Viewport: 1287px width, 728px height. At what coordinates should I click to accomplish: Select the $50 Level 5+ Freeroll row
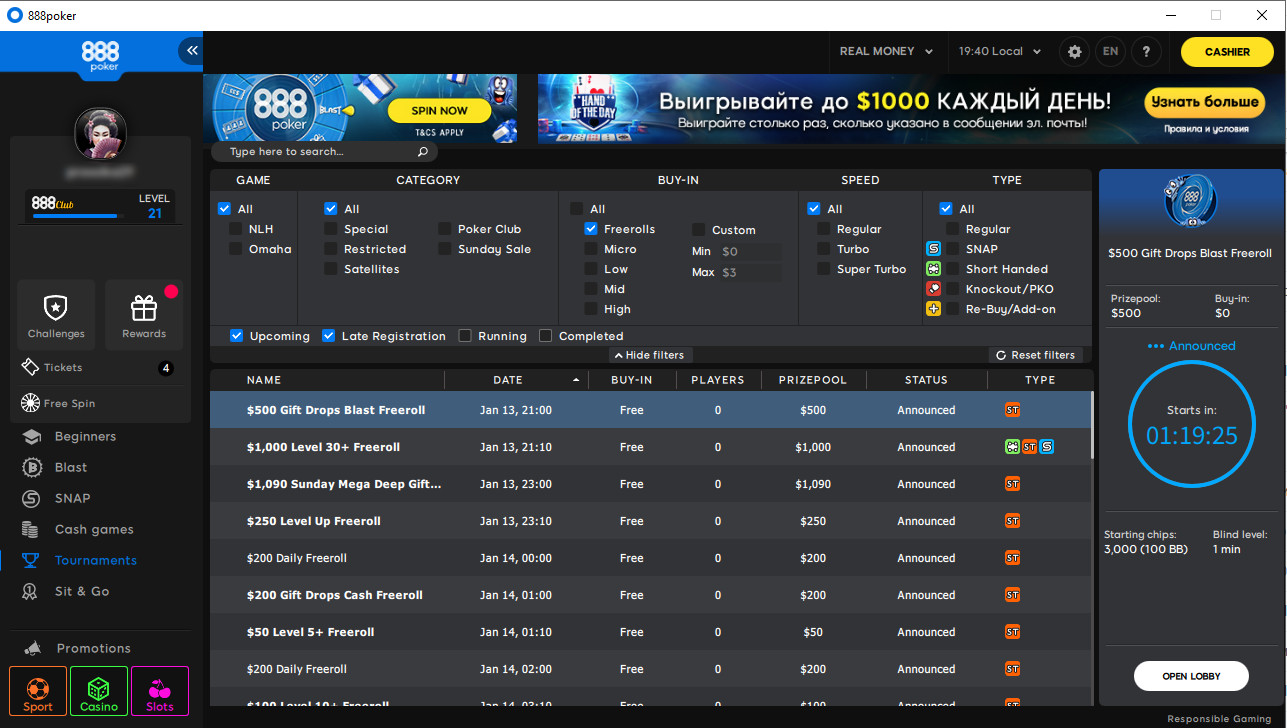pyautogui.click(x=651, y=632)
